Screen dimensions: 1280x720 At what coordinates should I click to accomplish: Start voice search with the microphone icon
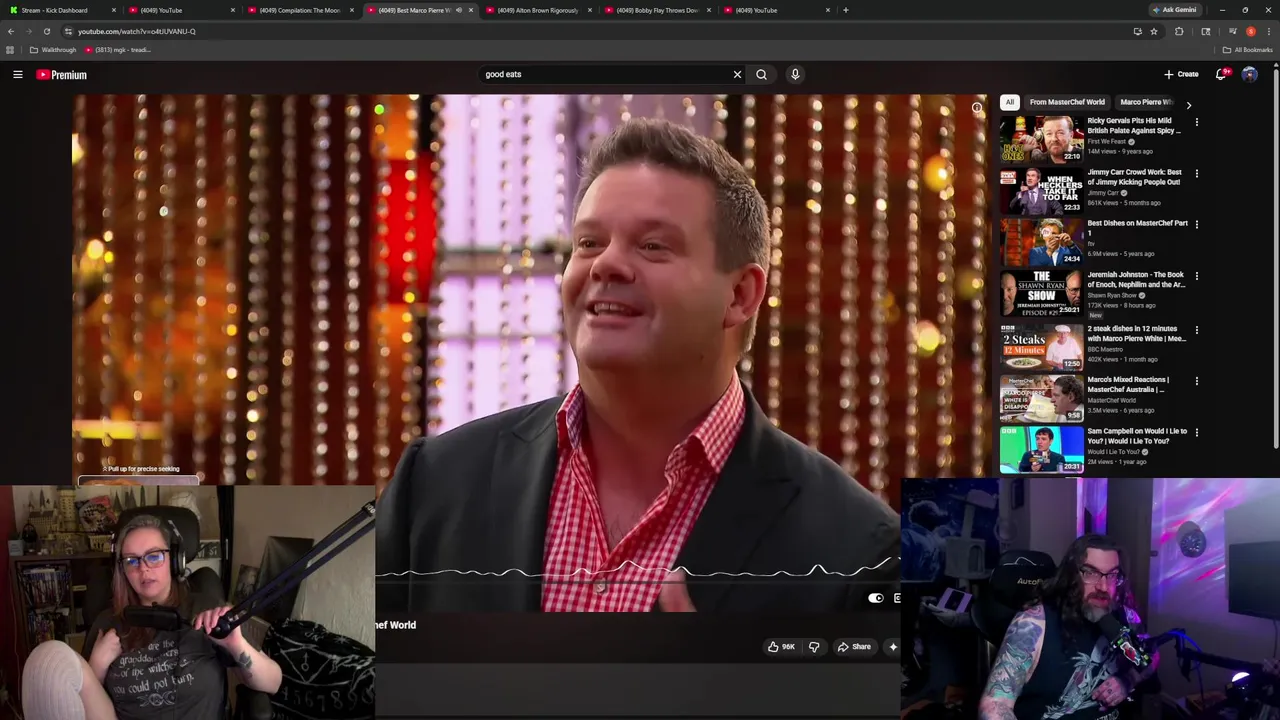(x=795, y=74)
